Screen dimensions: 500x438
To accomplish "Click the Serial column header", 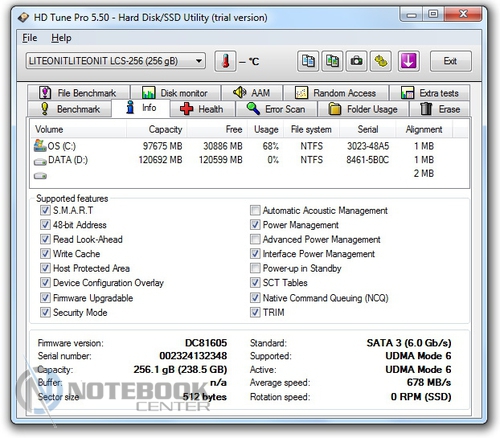I will 367,129.
